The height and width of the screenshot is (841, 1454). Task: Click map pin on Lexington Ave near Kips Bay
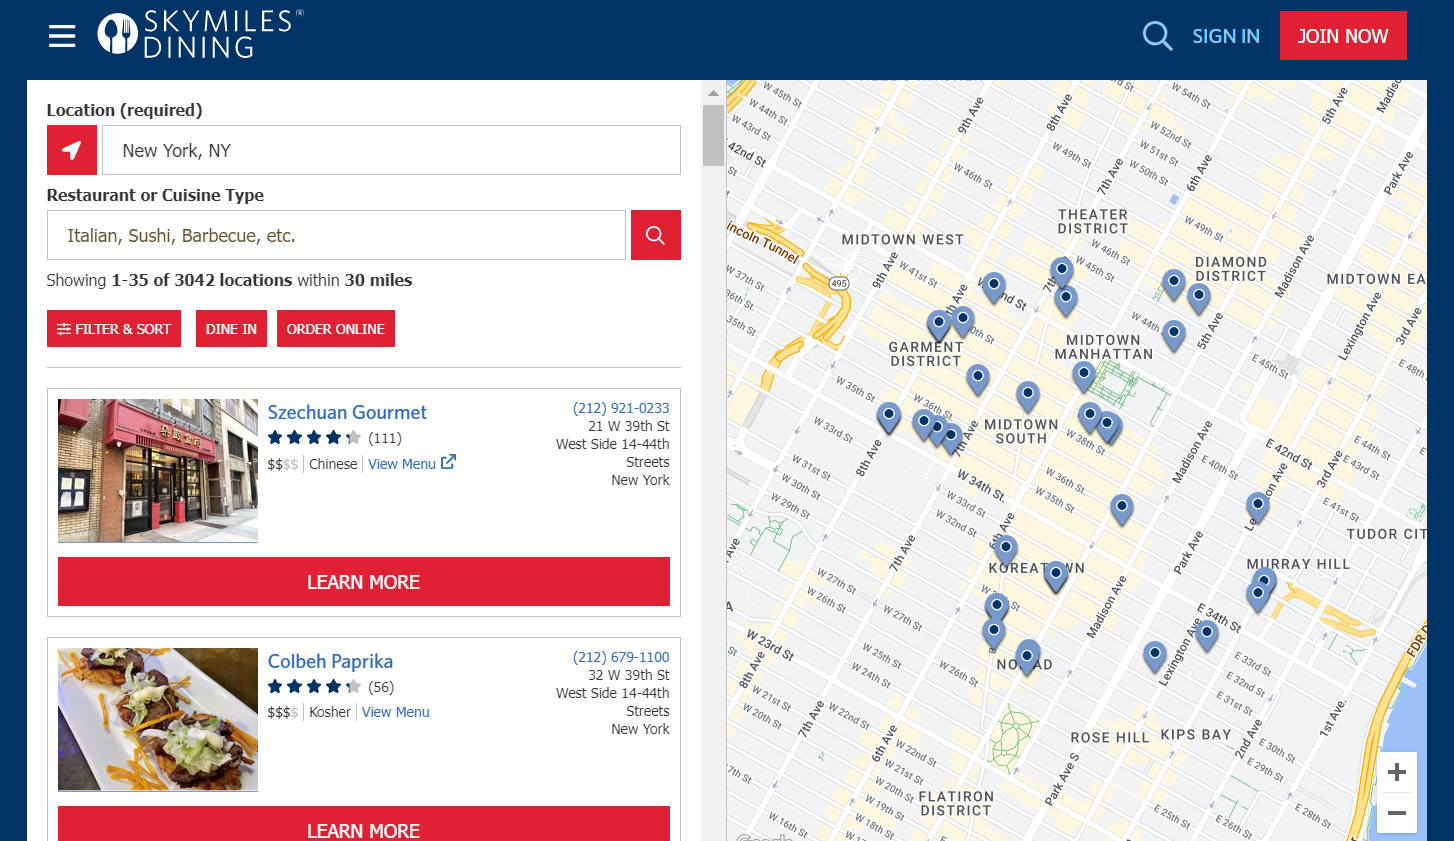(1155, 656)
